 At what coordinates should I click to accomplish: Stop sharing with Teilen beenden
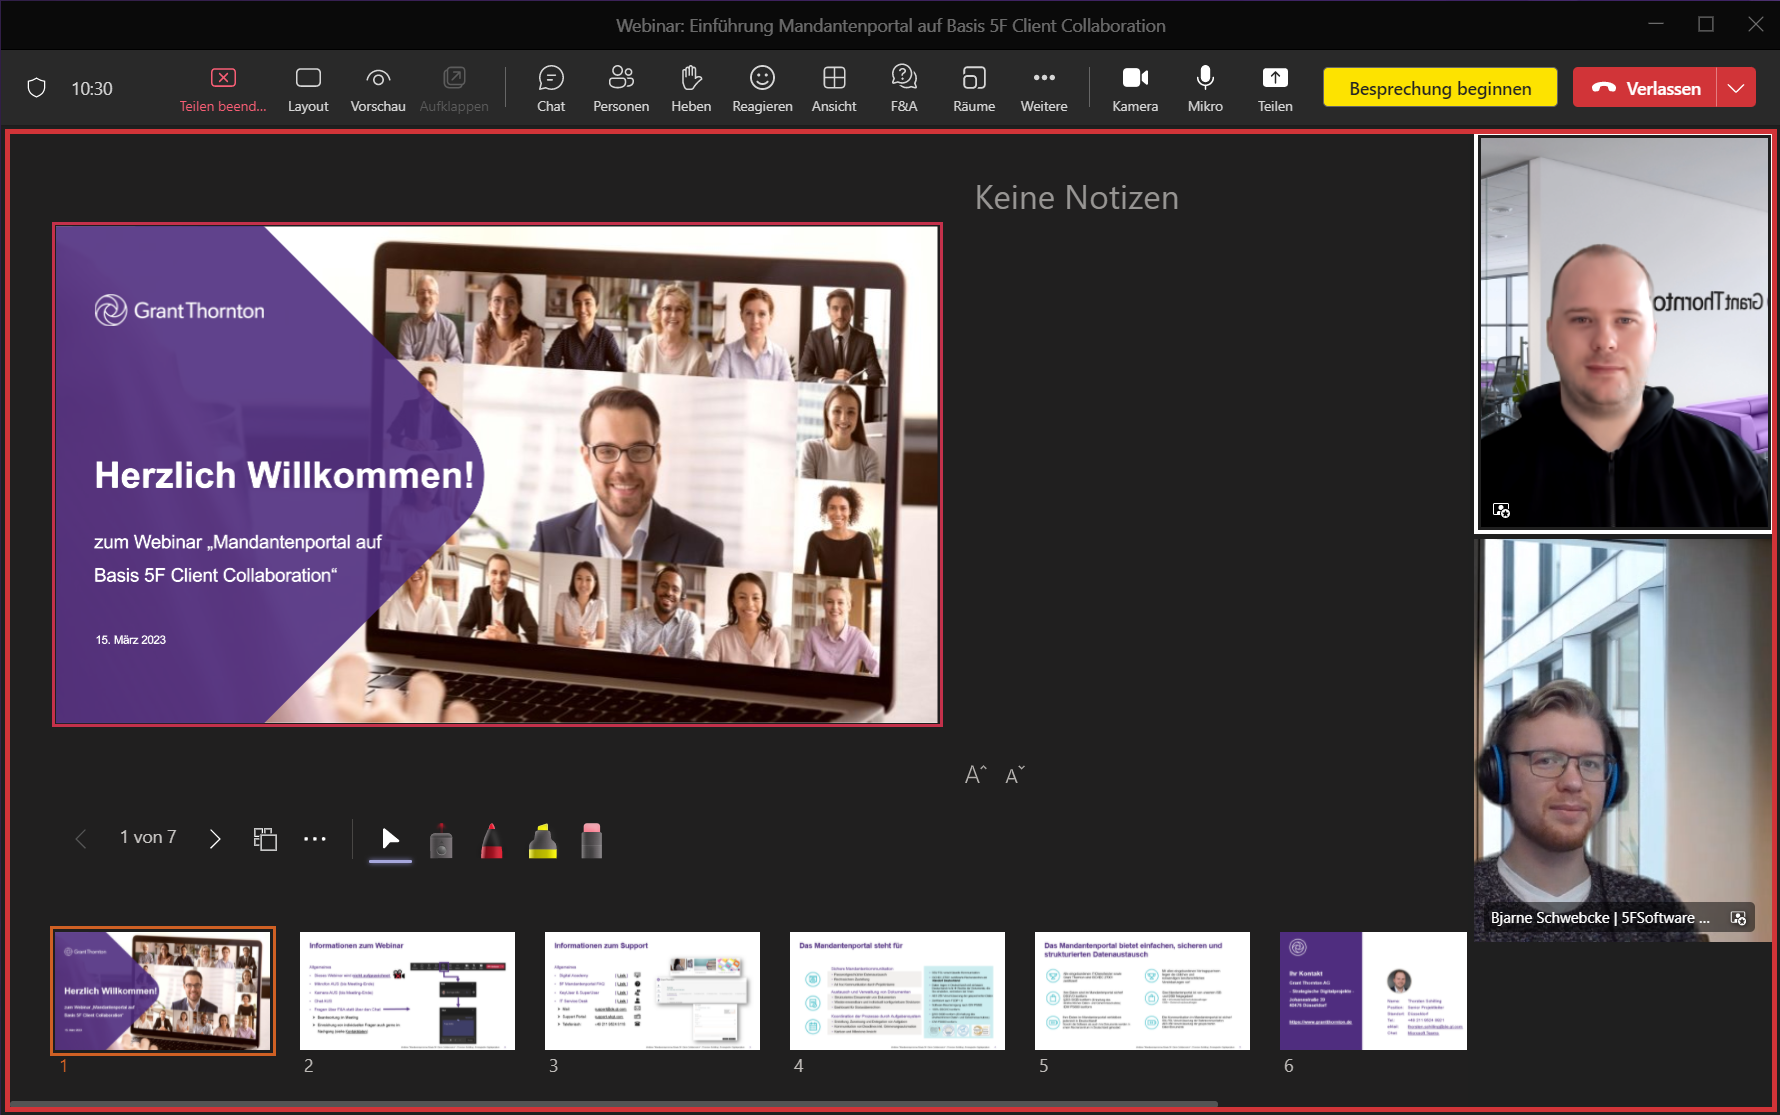223,89
